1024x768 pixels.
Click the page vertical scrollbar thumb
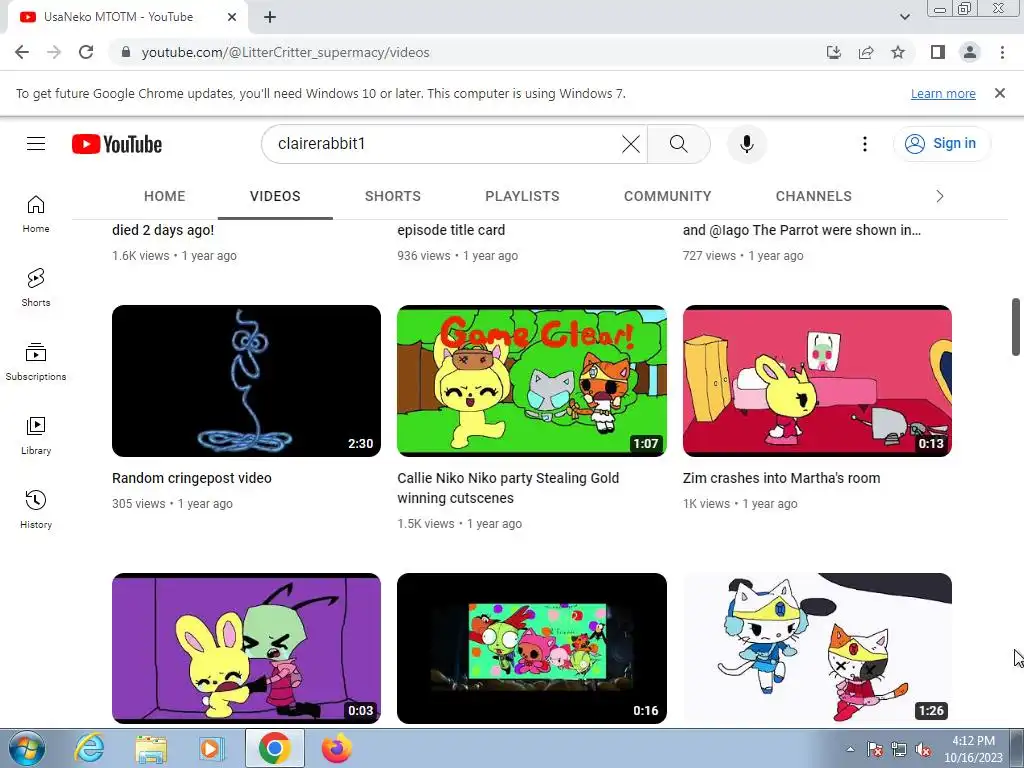pyautogui.click(x=1016, y=327)
